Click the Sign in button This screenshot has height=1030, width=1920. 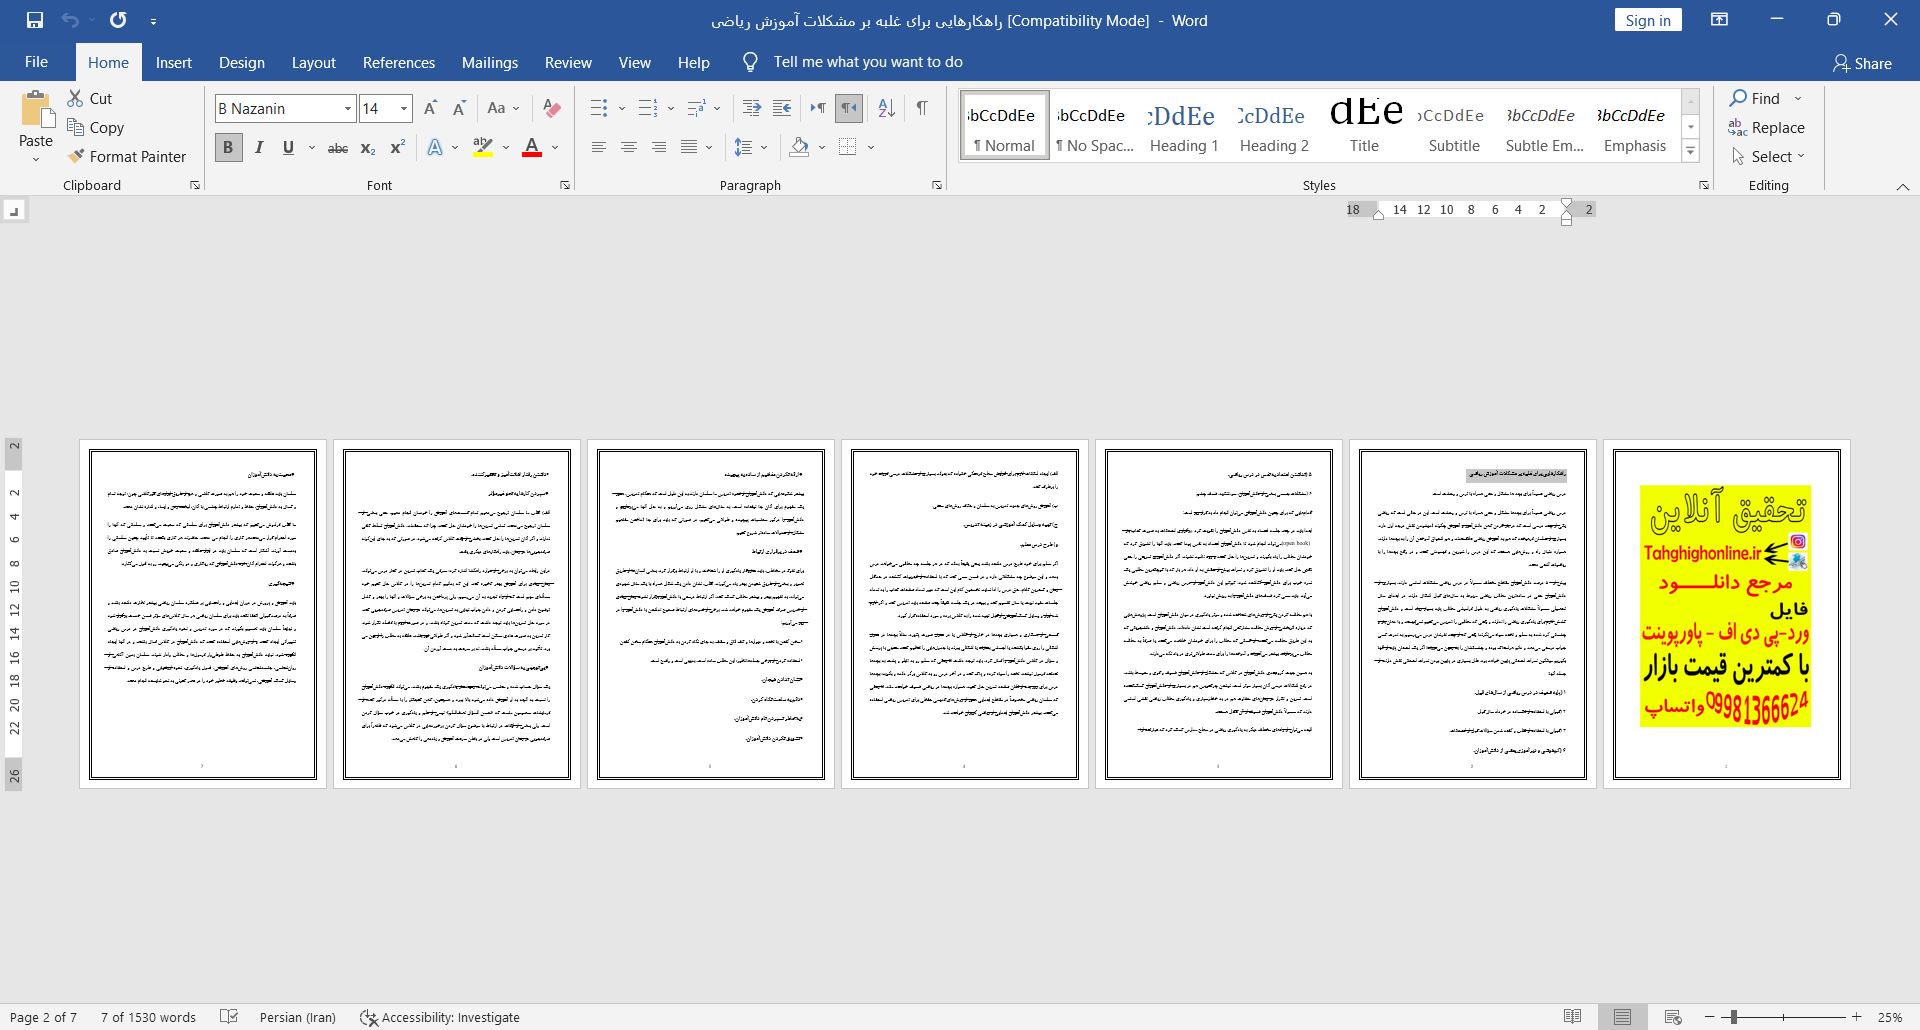coord(1648,20)
